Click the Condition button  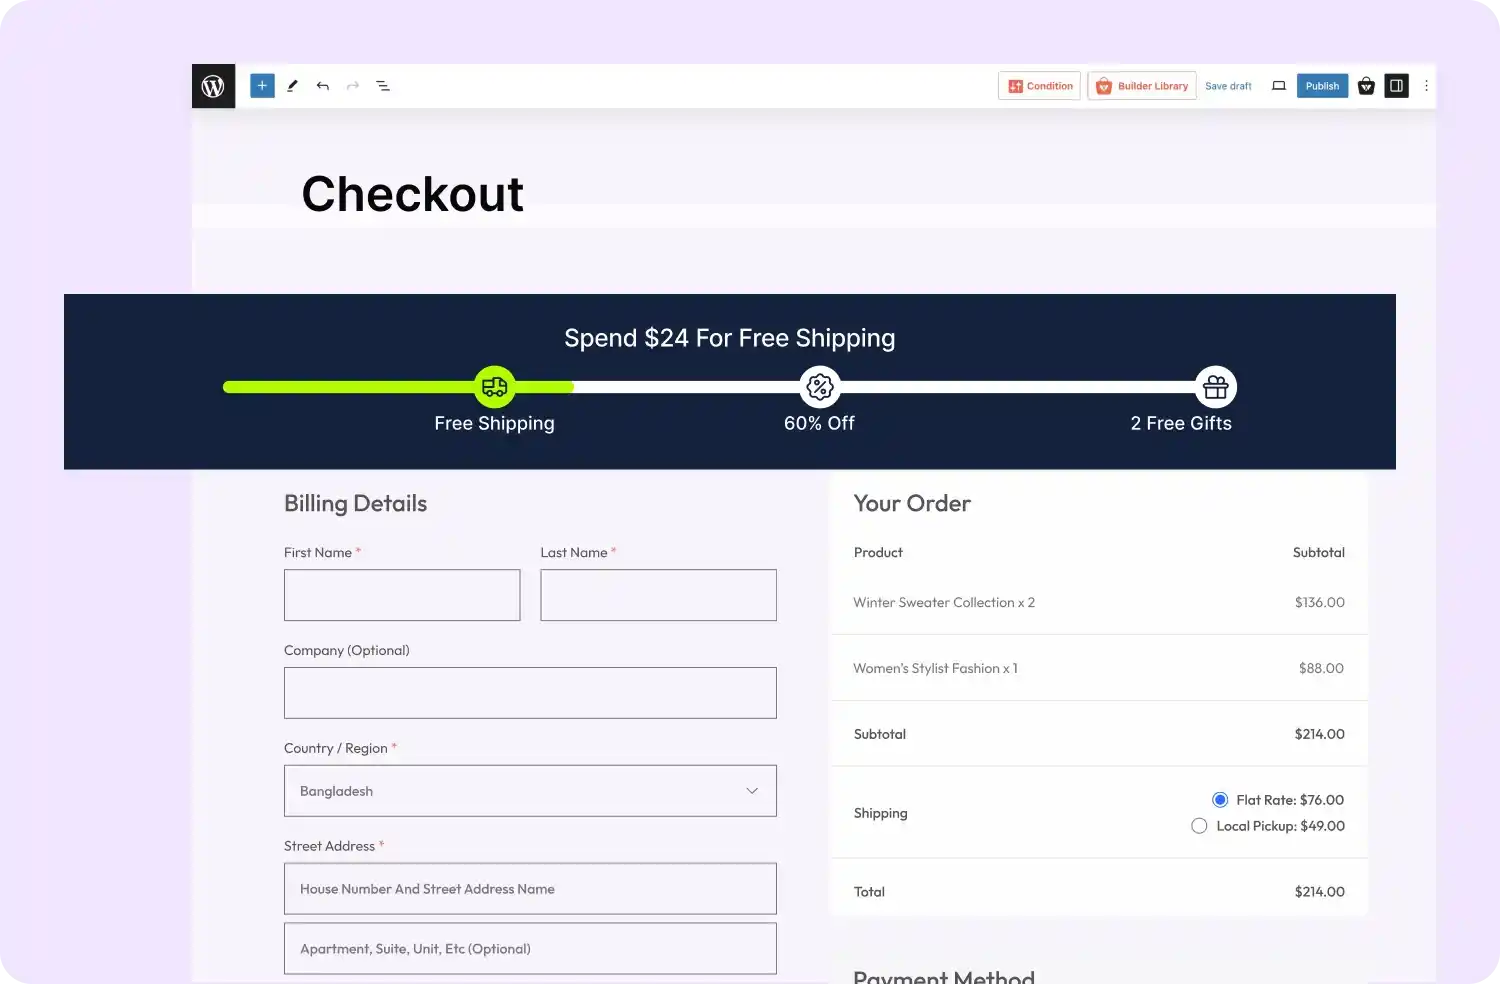tap(1039, 86)
